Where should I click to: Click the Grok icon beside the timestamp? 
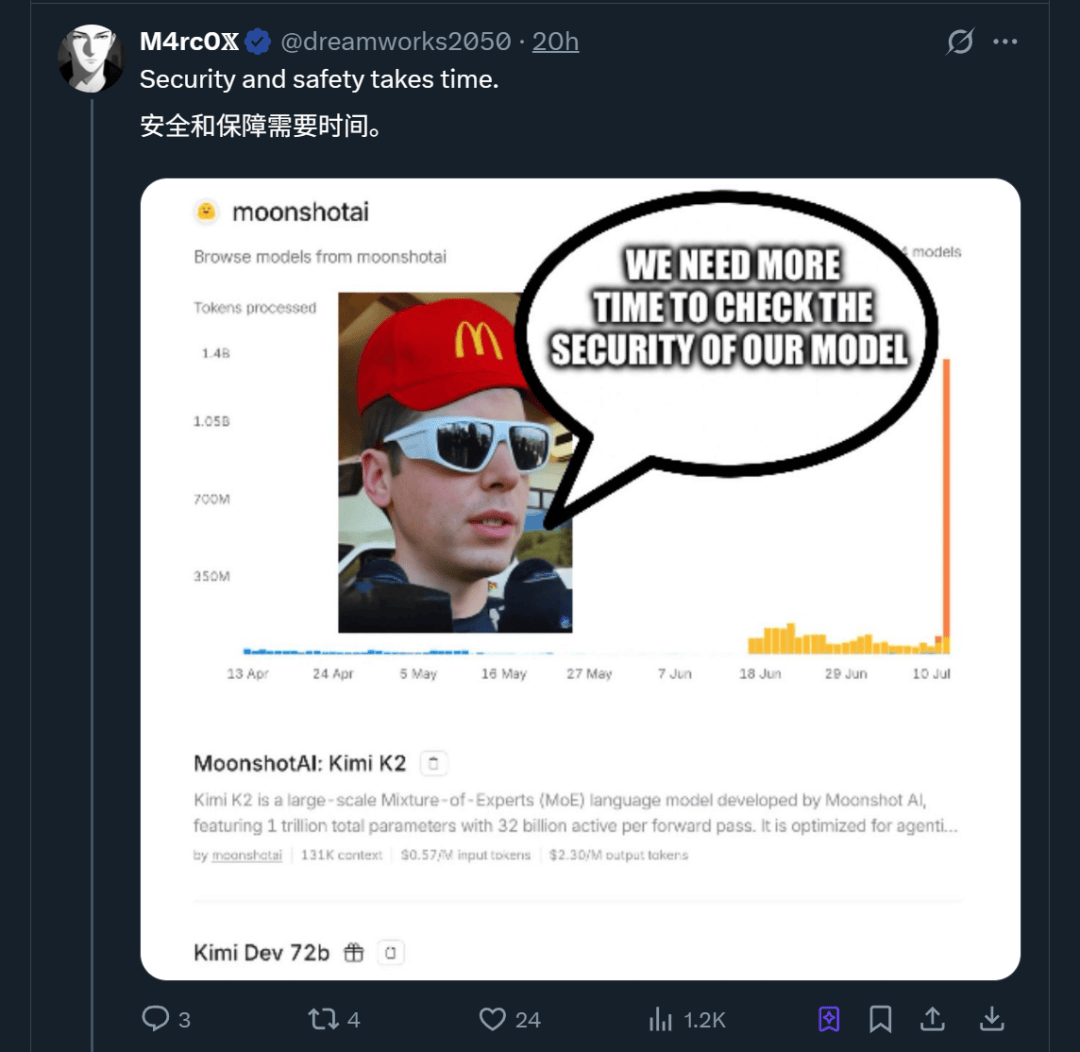960,42
